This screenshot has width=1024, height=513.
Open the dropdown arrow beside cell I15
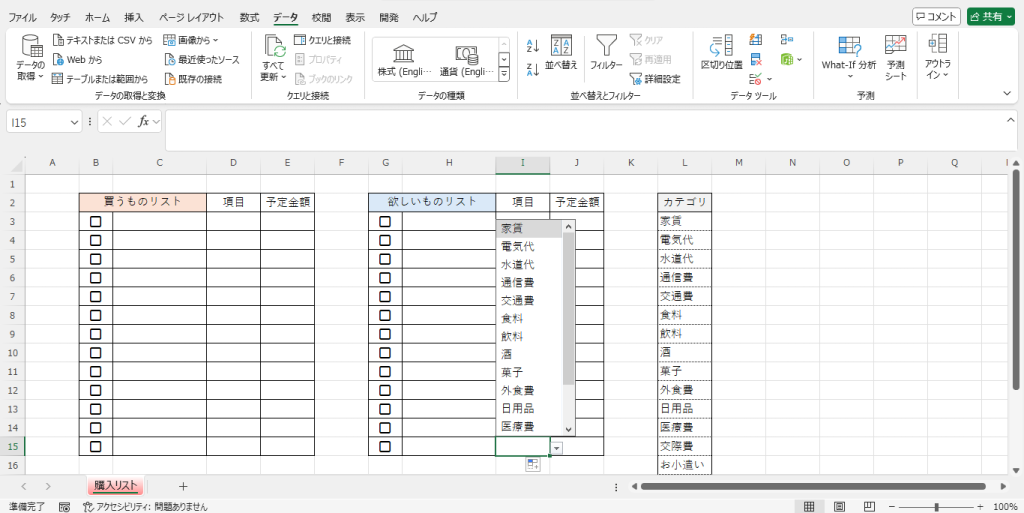coord(557,447)
